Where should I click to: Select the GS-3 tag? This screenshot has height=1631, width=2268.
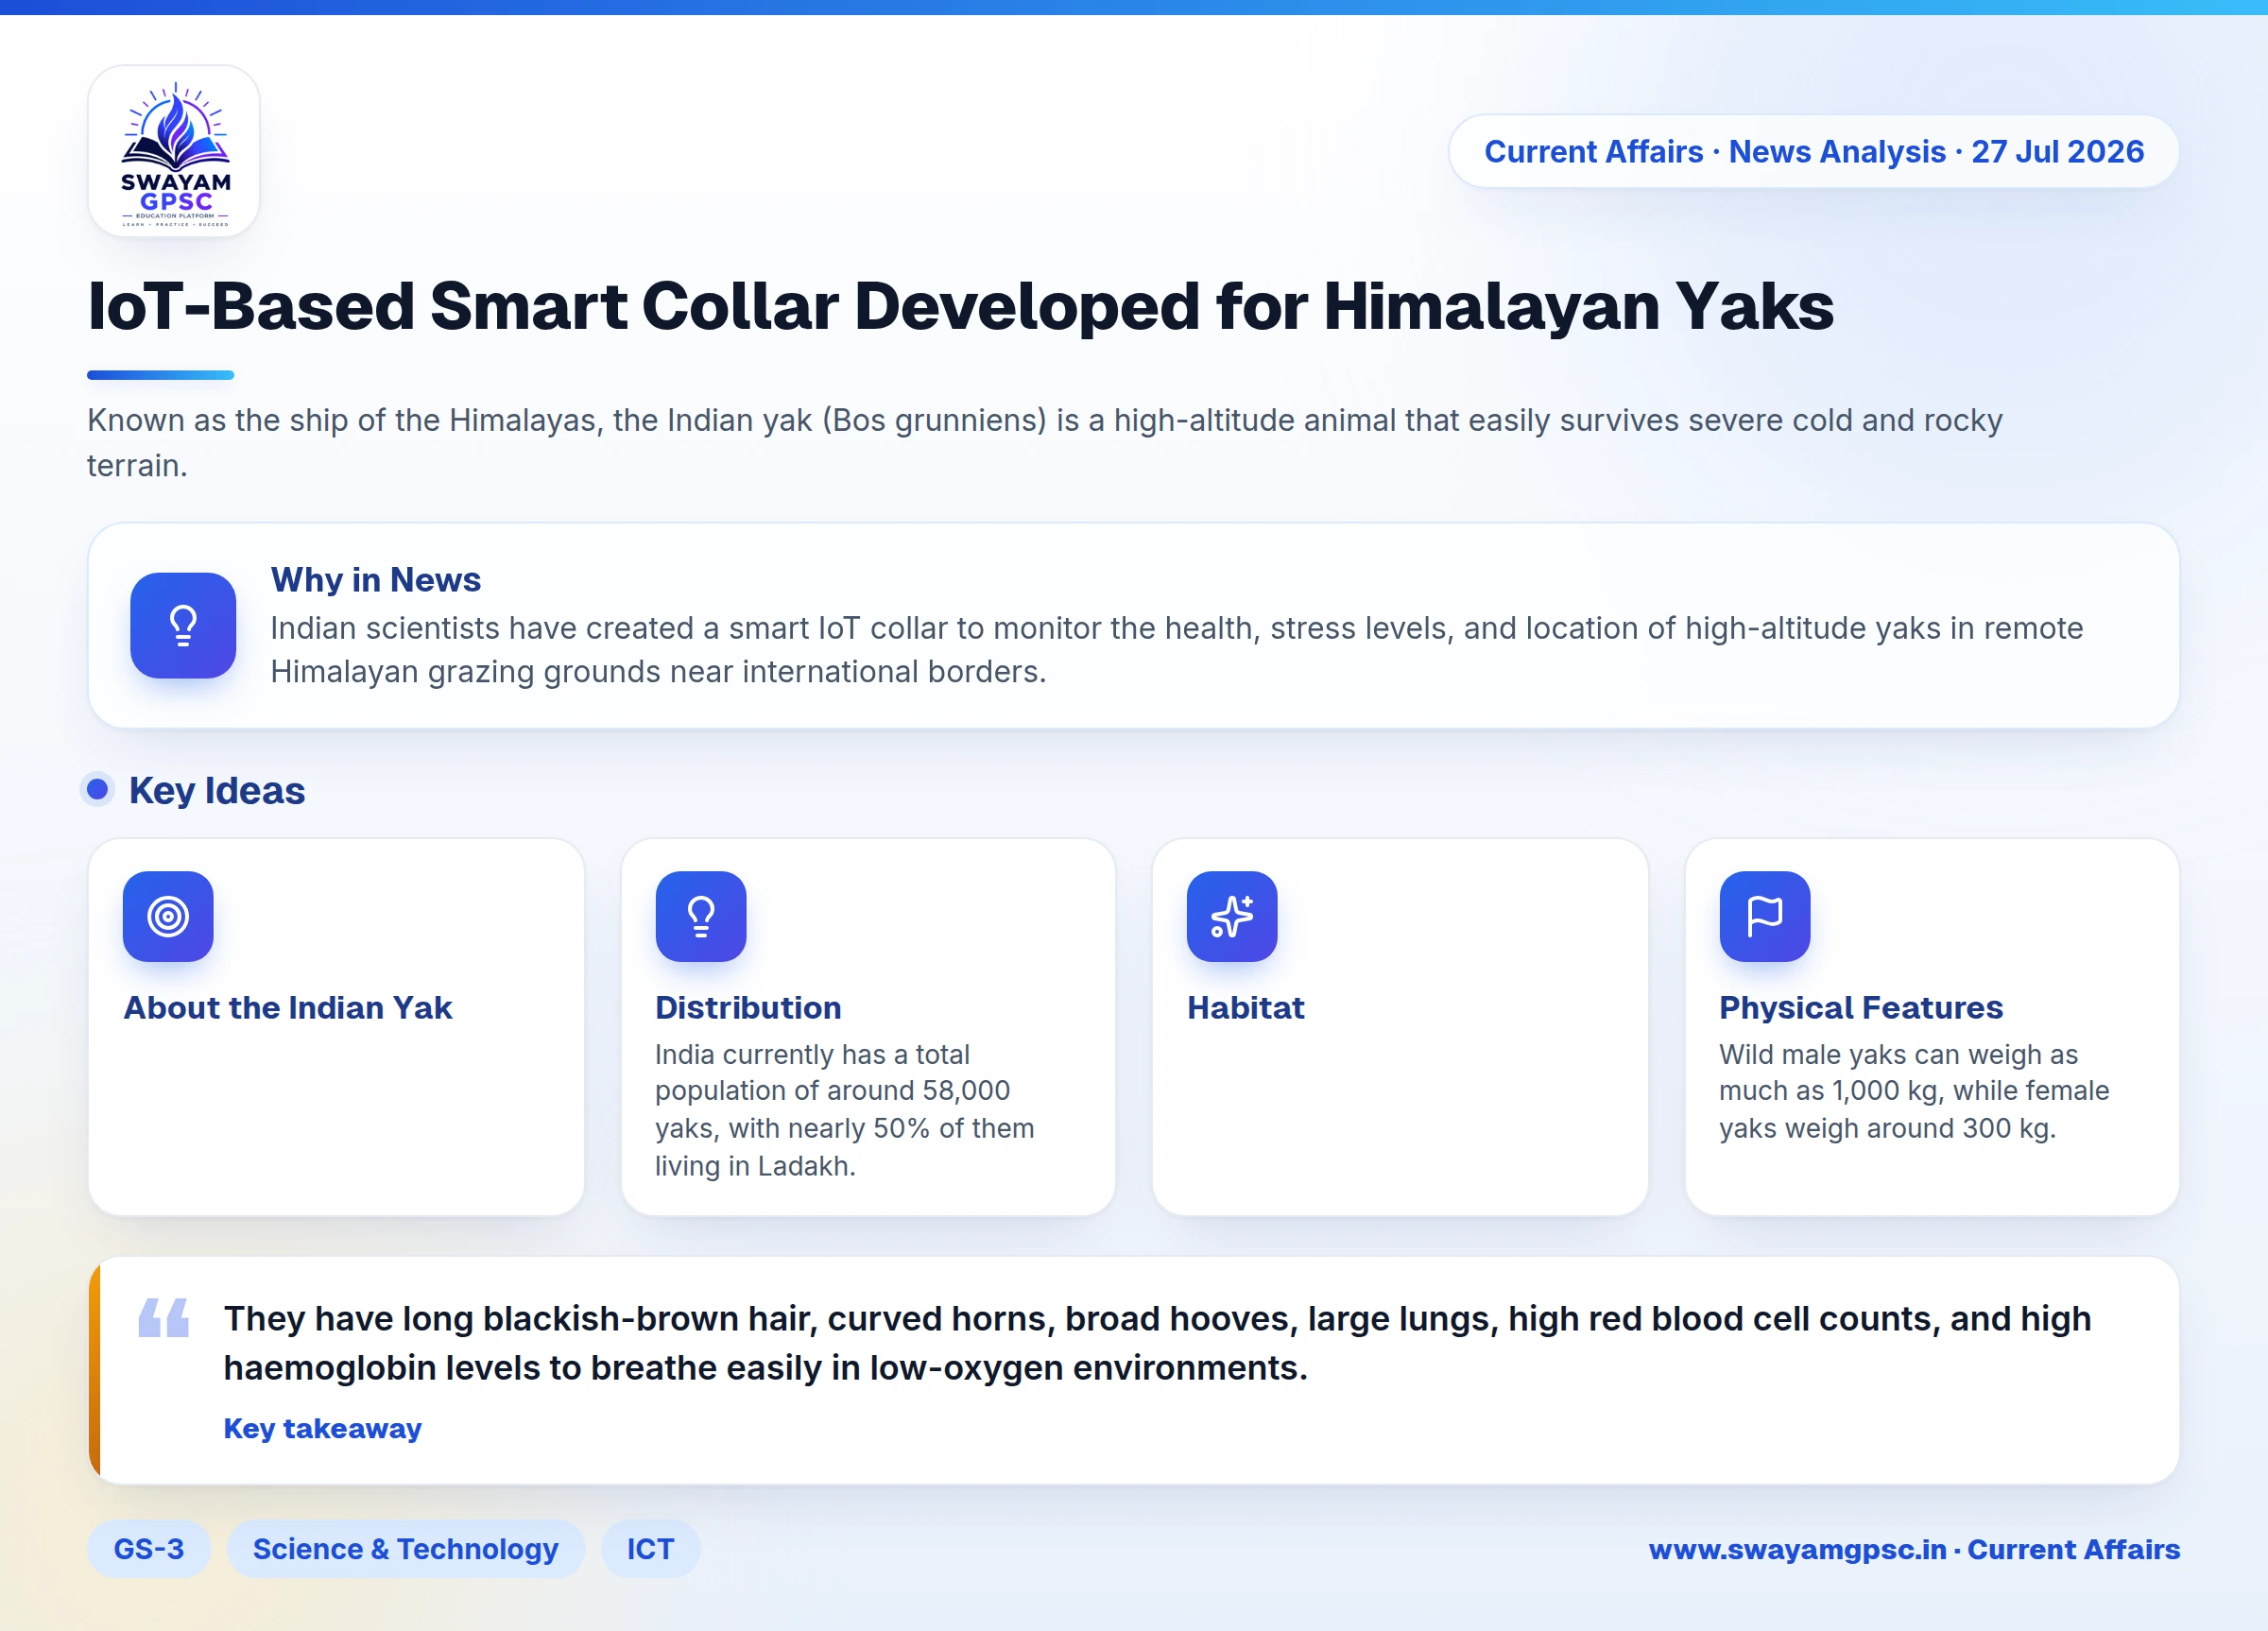point(149,1549)
